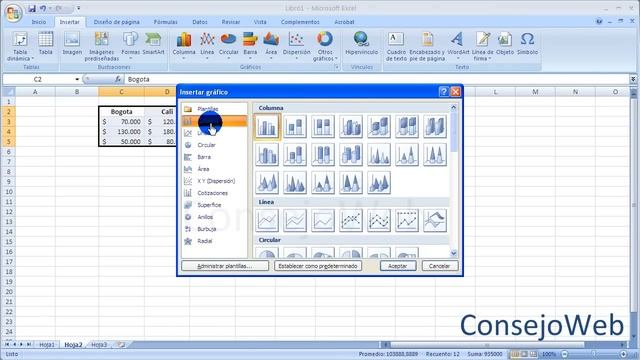Viewport: 640px width, 360px height.
Task: Open the Revisar ribbon tab
Action: click(231, 22)
